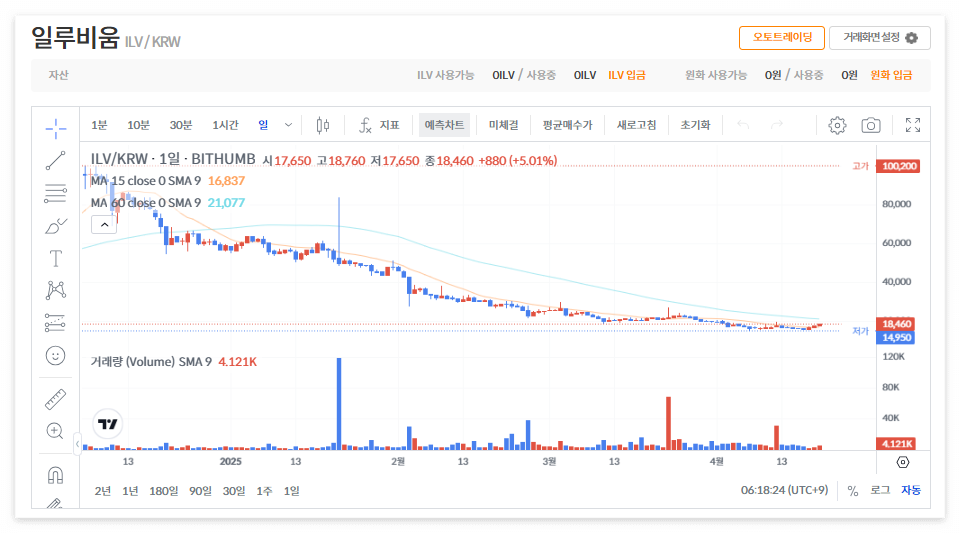This screenshot has height=533, width=960.
Task: Redo the chart action
Action: pos(776,125)
